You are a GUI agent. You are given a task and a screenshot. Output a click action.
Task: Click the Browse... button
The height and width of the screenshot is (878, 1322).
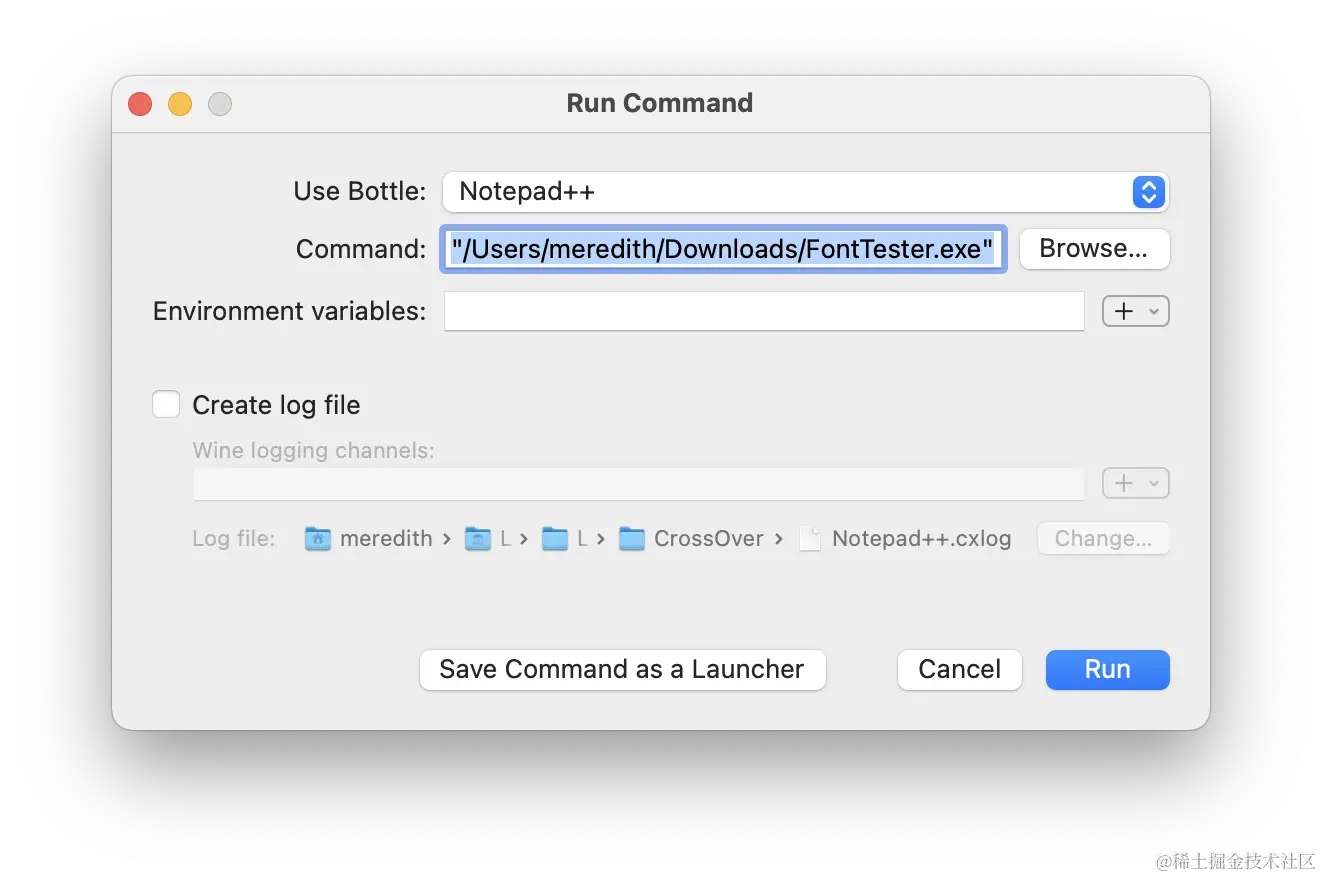pos(1094,249)
